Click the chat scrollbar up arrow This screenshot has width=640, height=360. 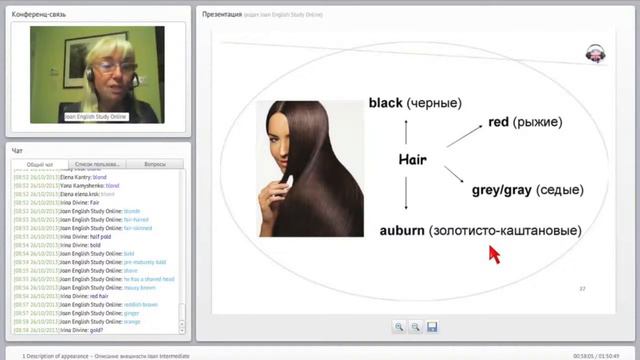[182, 324]
